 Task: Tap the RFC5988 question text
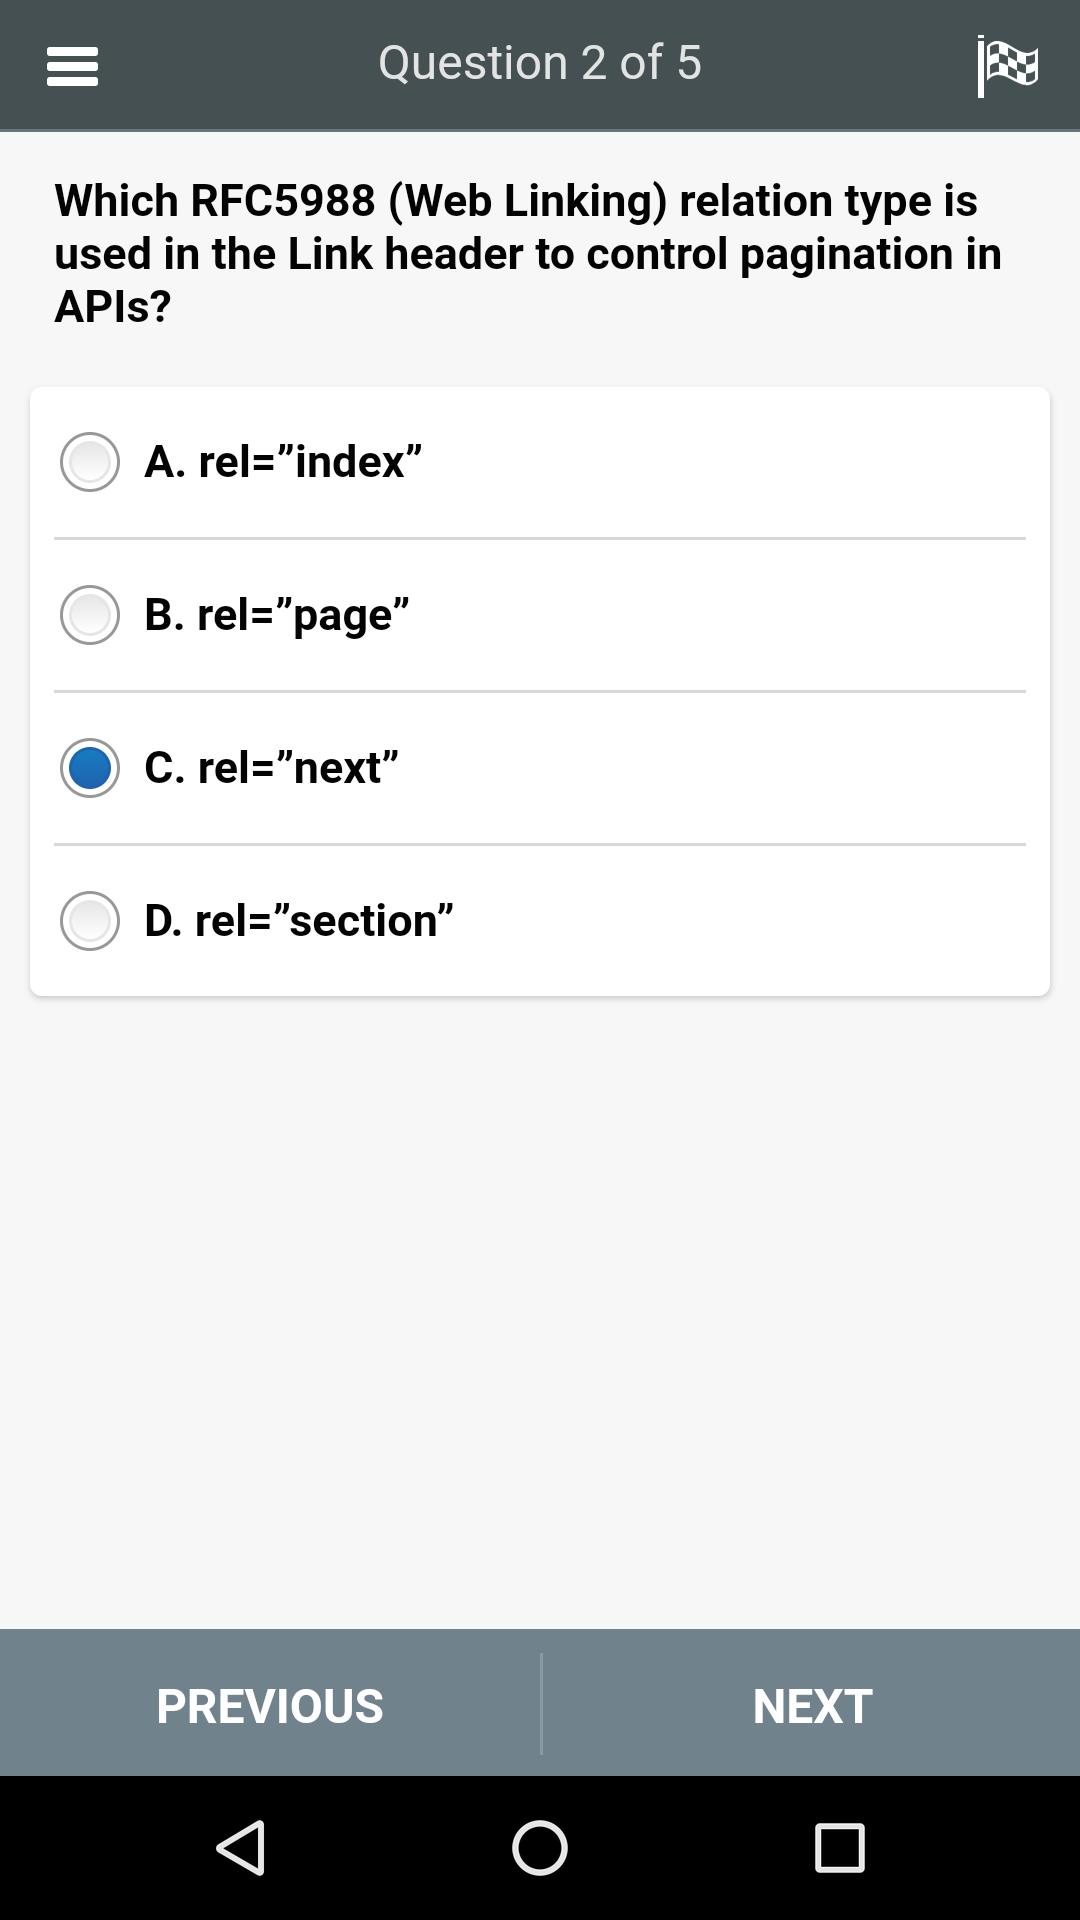[x=528, y=253]
